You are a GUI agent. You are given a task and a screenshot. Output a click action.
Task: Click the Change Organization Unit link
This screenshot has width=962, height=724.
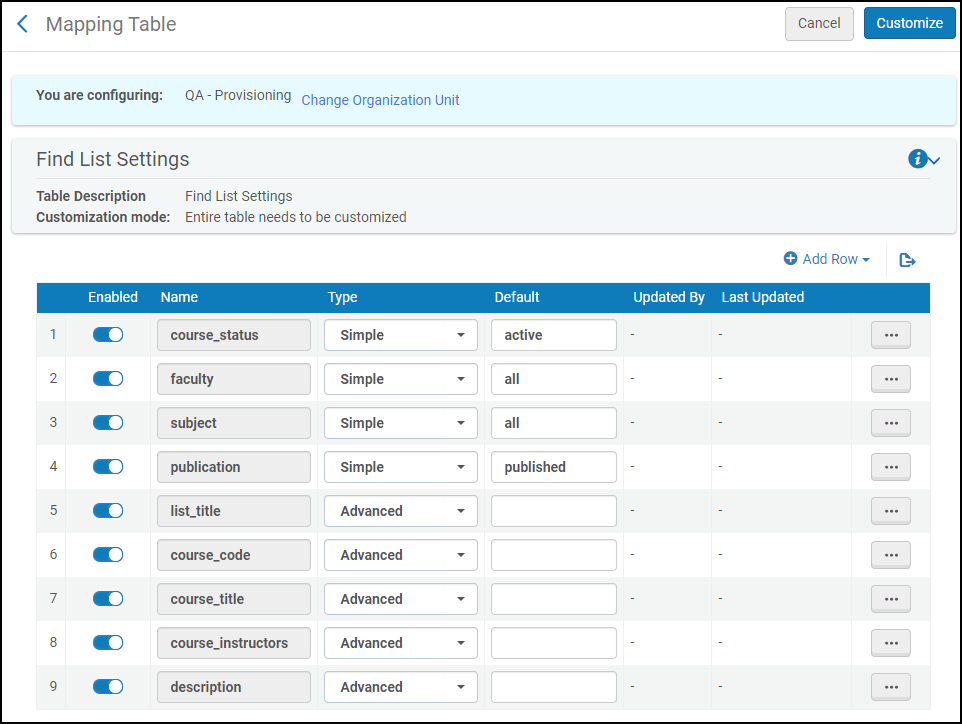click(x=380, y=100)
